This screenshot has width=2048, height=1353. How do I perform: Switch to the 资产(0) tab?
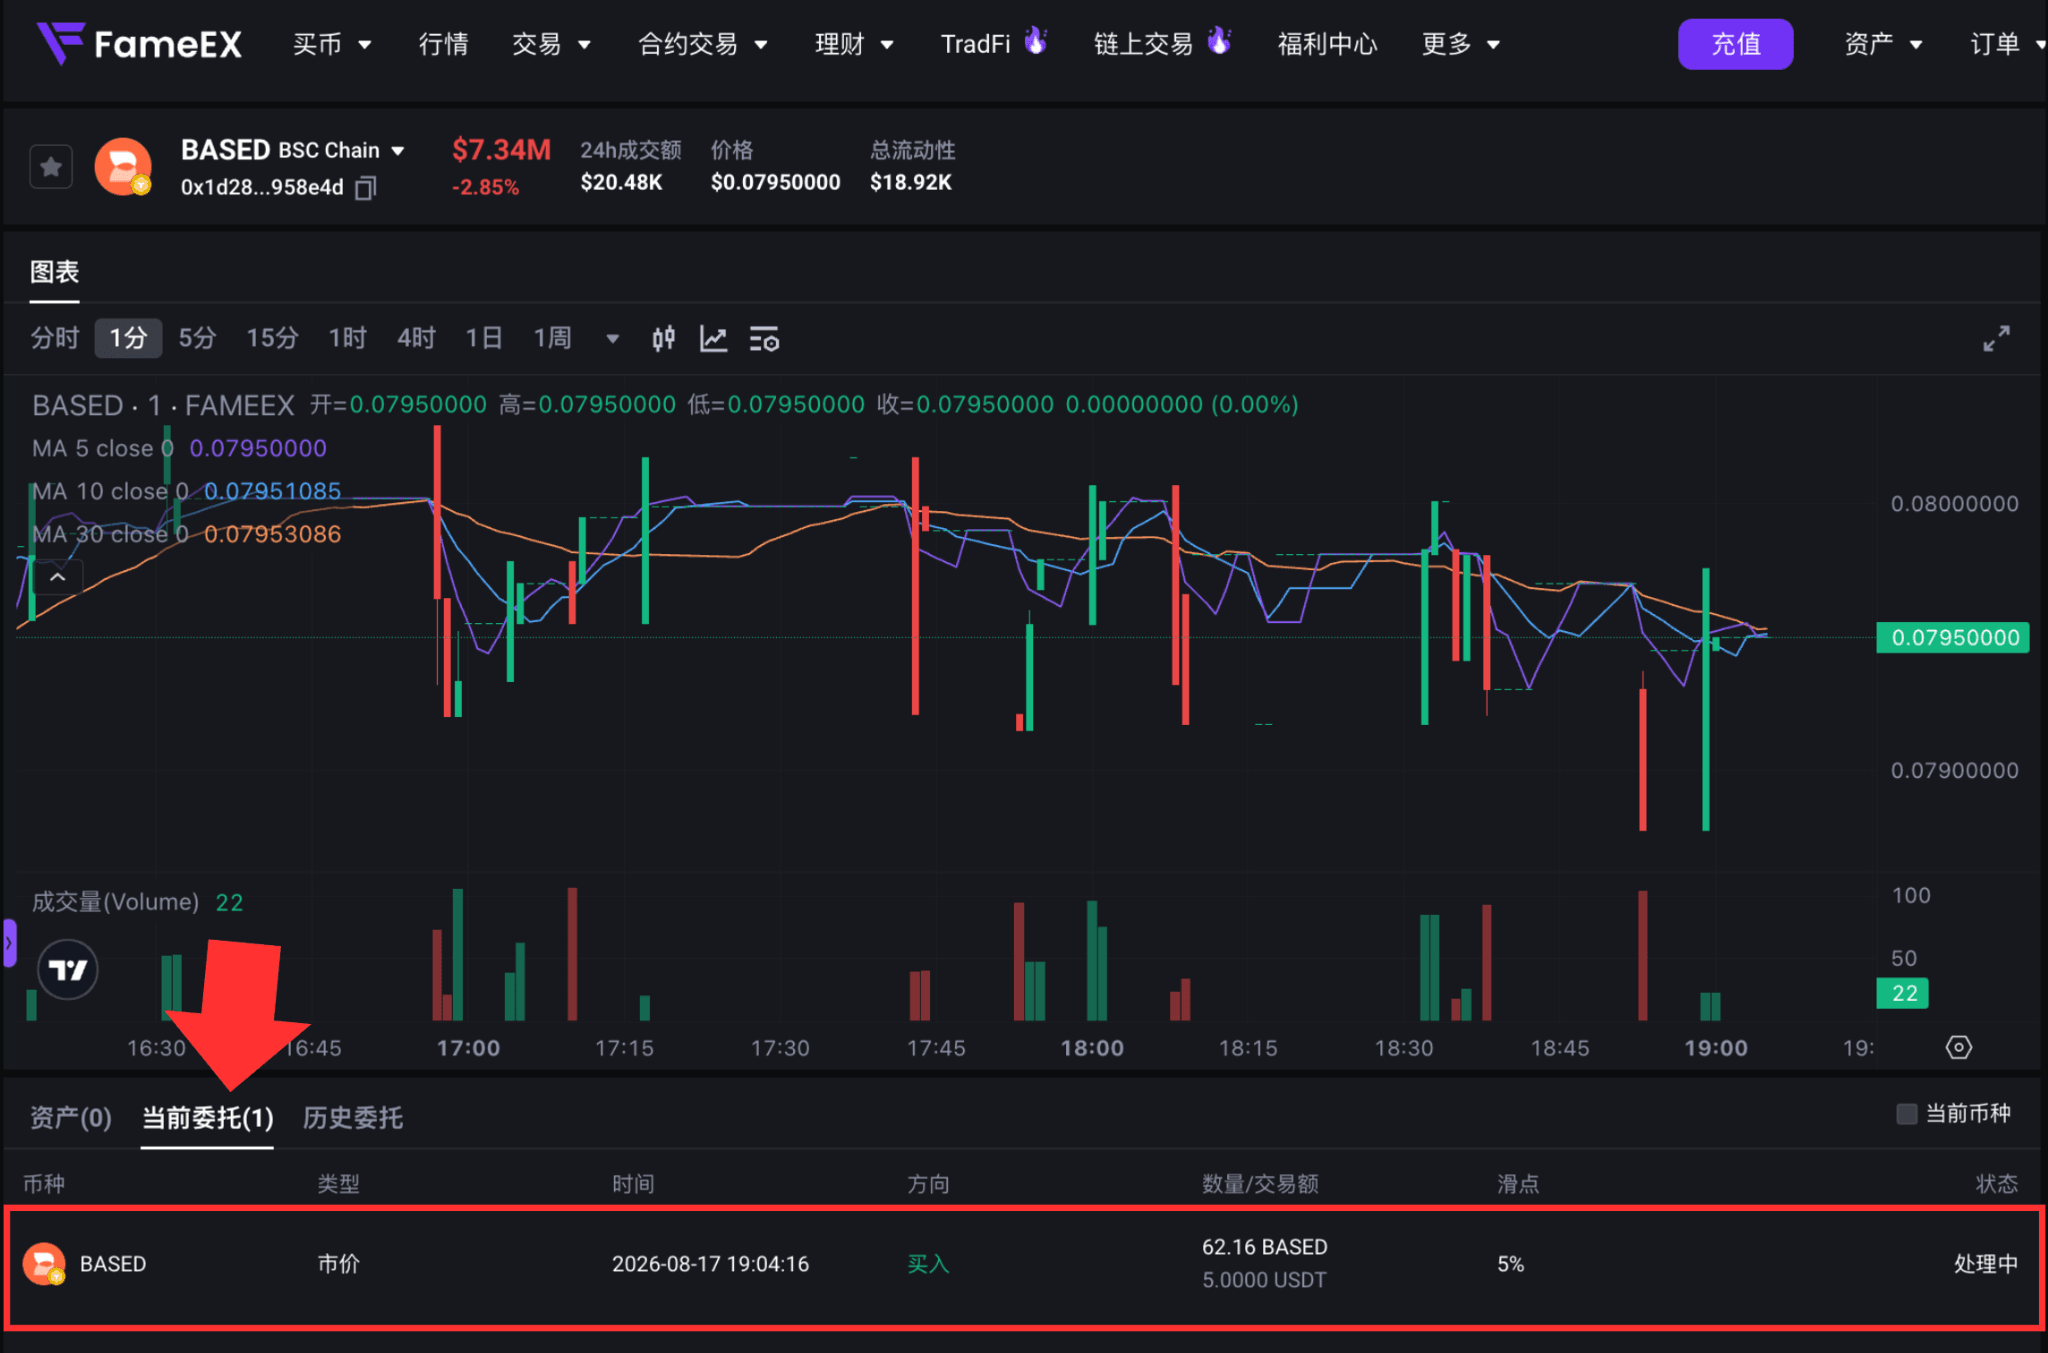tap(70, 1118)
